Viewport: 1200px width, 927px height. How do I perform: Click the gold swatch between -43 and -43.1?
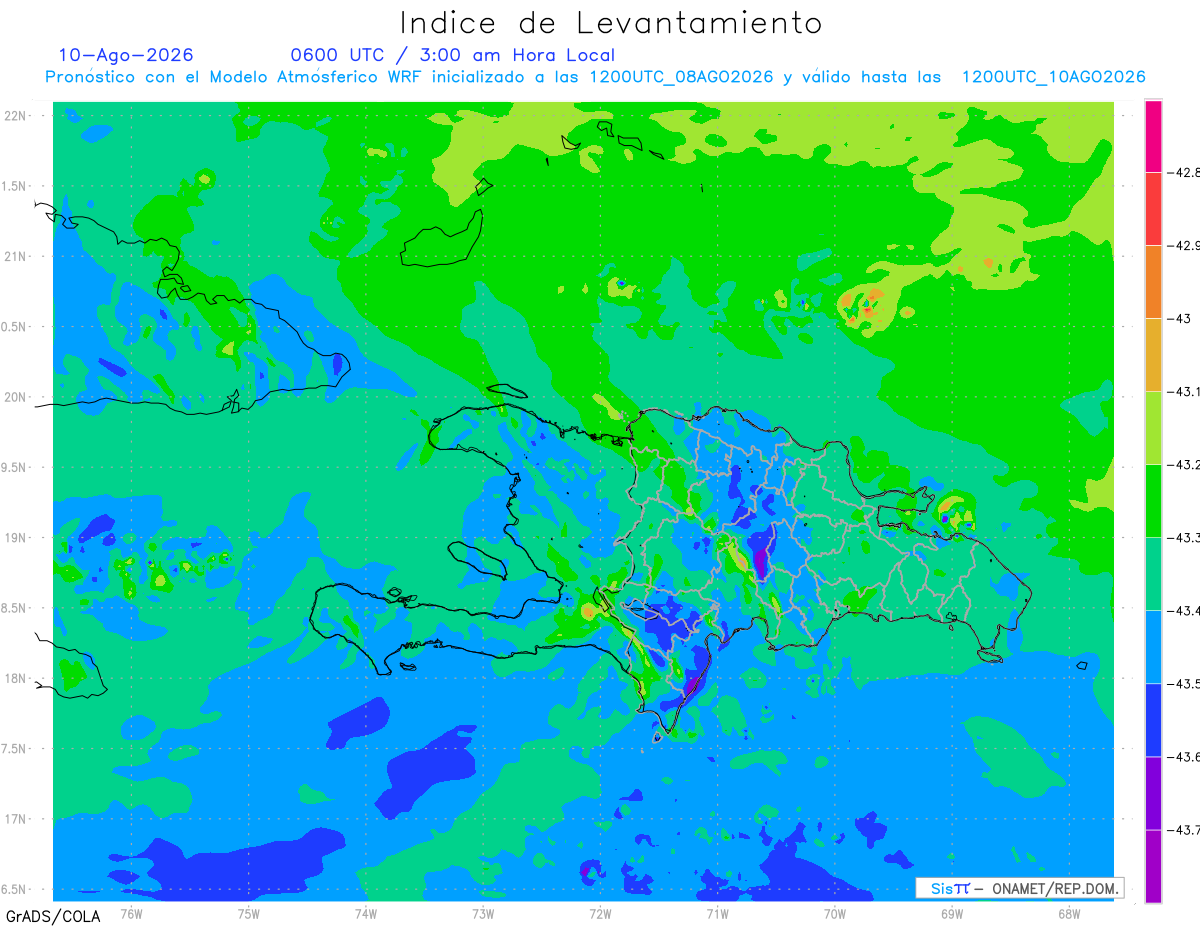pyautogui.click(x=1153, y=355)
